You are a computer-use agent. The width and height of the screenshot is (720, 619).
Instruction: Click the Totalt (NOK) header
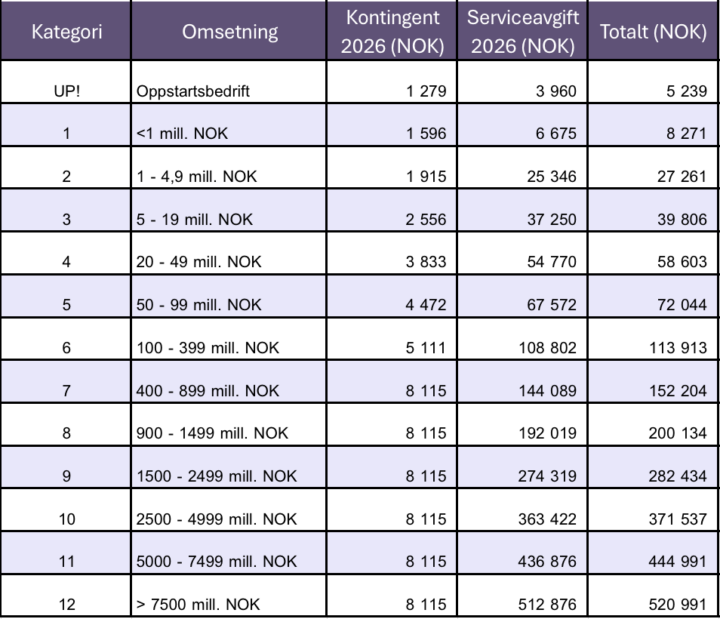click(x=653, y=32)
